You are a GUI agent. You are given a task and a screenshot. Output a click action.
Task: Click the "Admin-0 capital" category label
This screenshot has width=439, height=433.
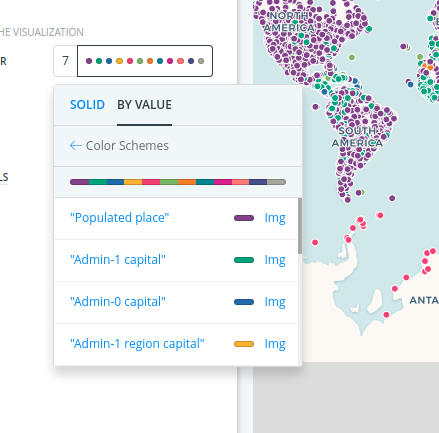(118, 302)
